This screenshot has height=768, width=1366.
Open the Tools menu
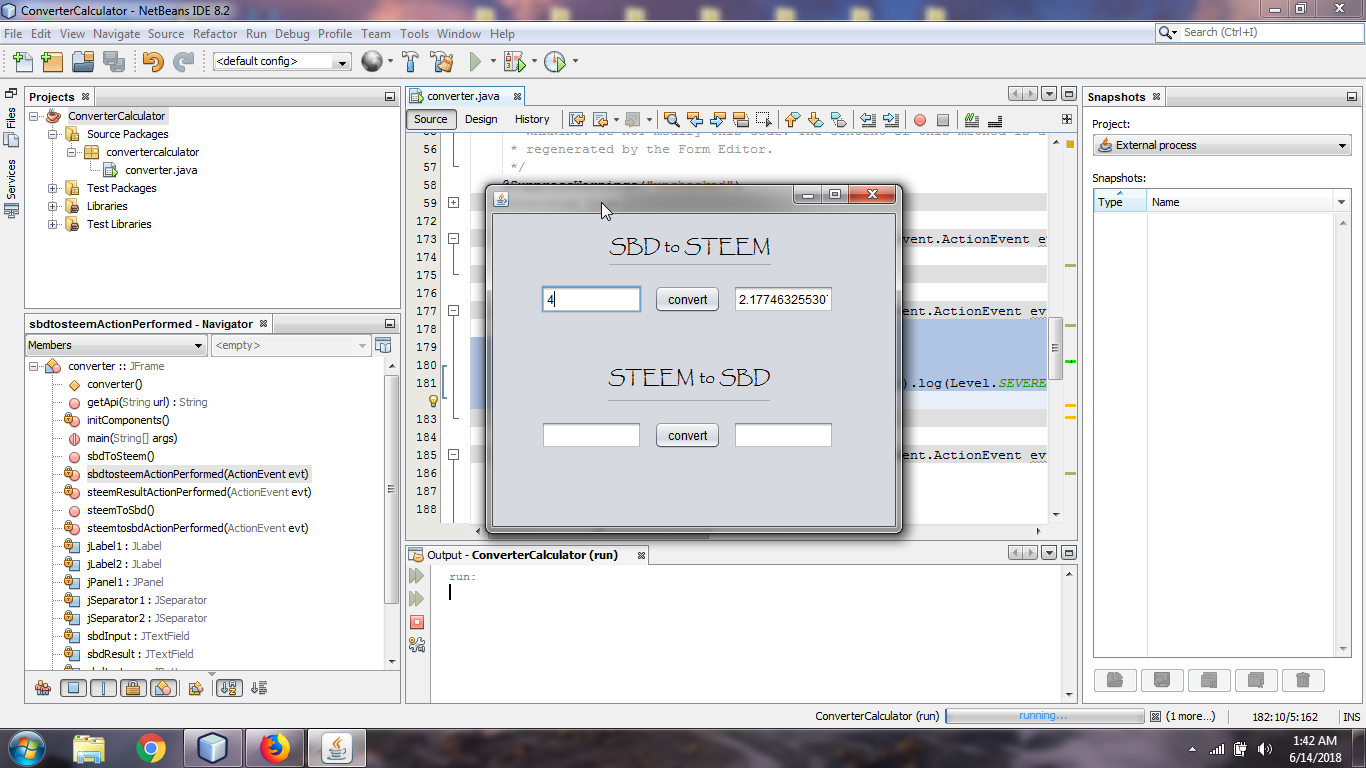pyautogui.click(x=414, y=33)
